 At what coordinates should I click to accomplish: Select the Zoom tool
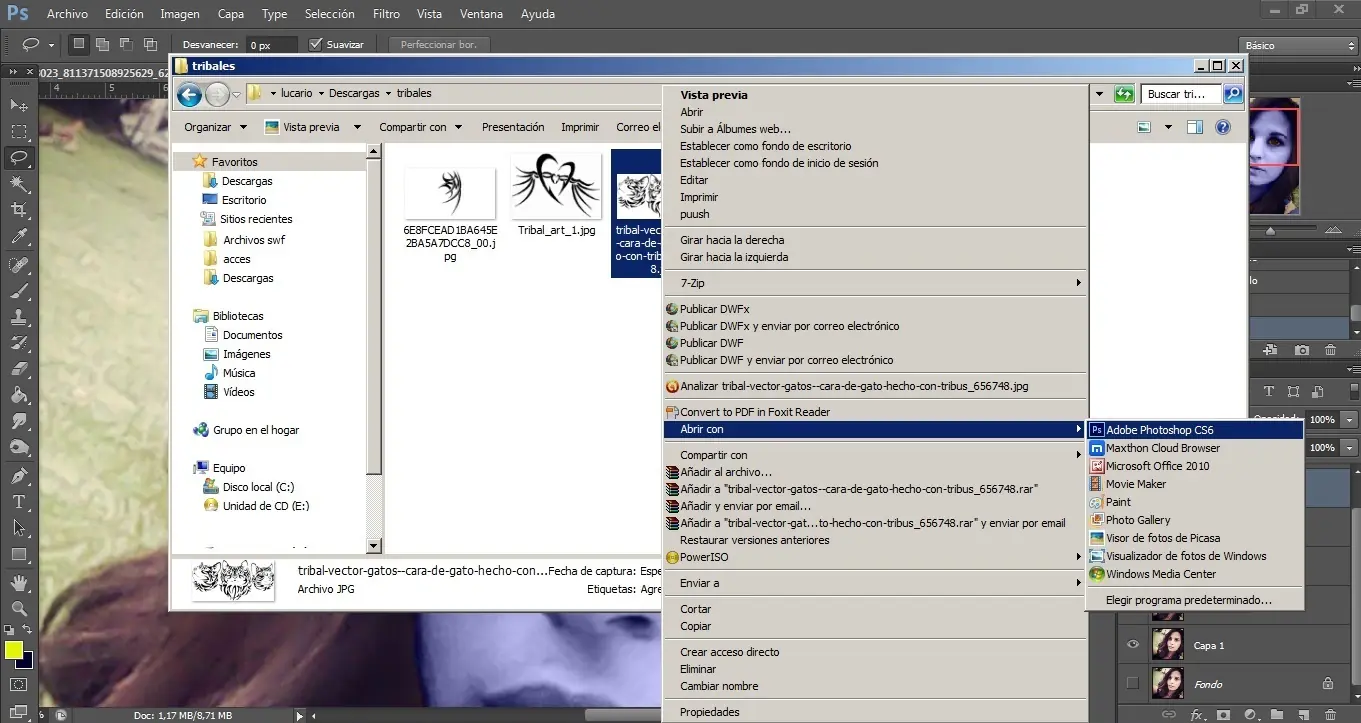tap(19, 609)
